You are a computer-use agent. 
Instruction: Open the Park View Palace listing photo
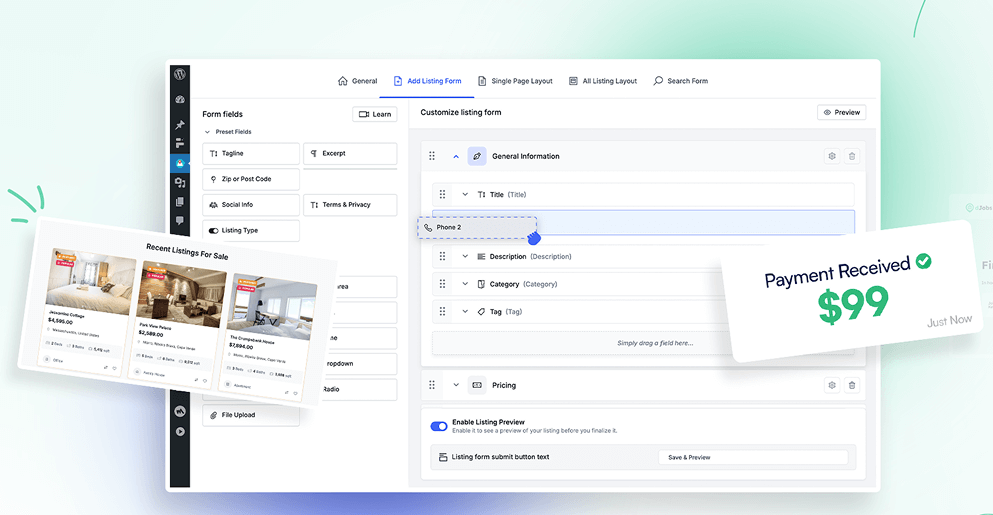pos(181,295)
